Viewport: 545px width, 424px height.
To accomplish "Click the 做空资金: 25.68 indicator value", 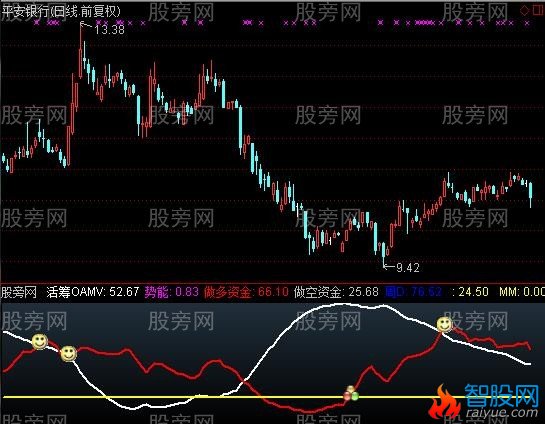I will [336, 292].
